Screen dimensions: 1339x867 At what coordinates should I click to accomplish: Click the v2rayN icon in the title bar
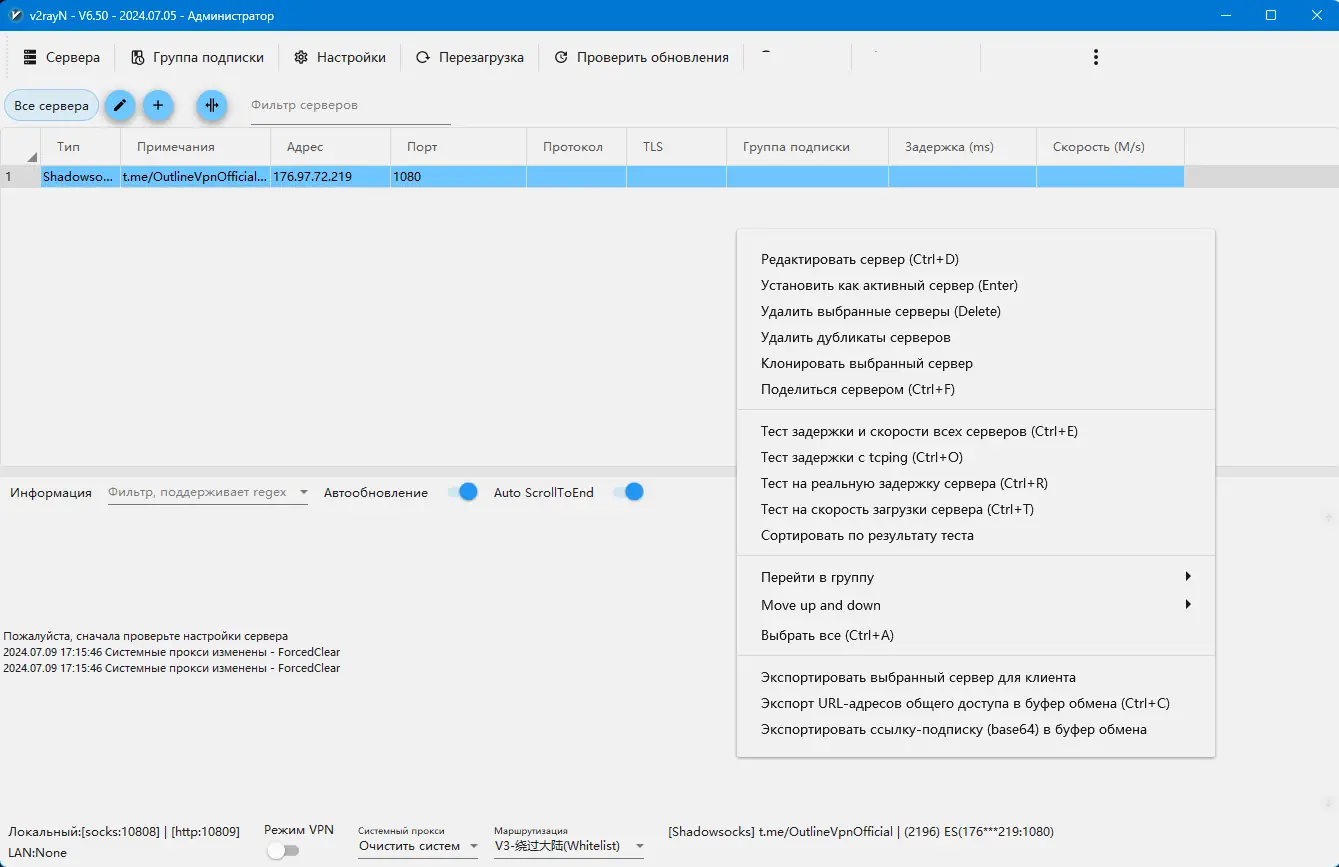pyautogui.click(x=14, y=15)
